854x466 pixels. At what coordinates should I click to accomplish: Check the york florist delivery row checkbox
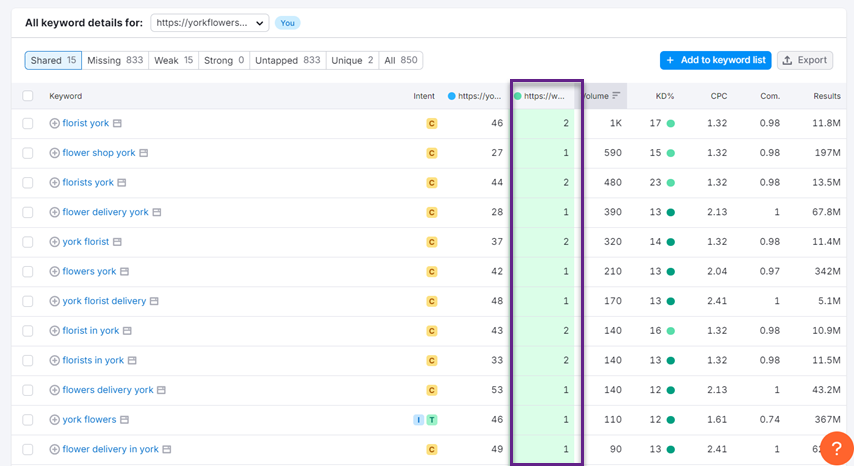click(x=28, y=301)
